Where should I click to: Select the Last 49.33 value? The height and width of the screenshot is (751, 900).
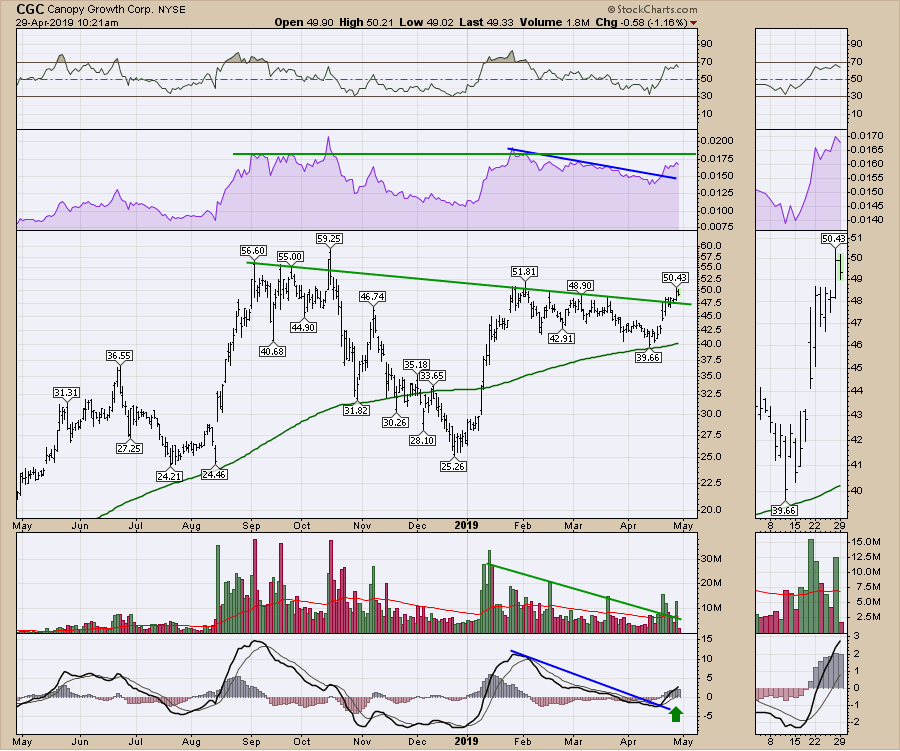(x=486, y=22)
